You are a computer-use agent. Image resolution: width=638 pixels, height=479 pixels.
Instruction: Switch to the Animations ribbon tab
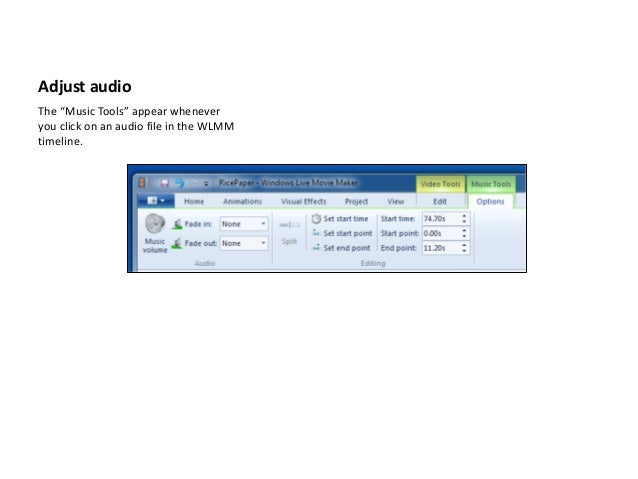point(243,201)
